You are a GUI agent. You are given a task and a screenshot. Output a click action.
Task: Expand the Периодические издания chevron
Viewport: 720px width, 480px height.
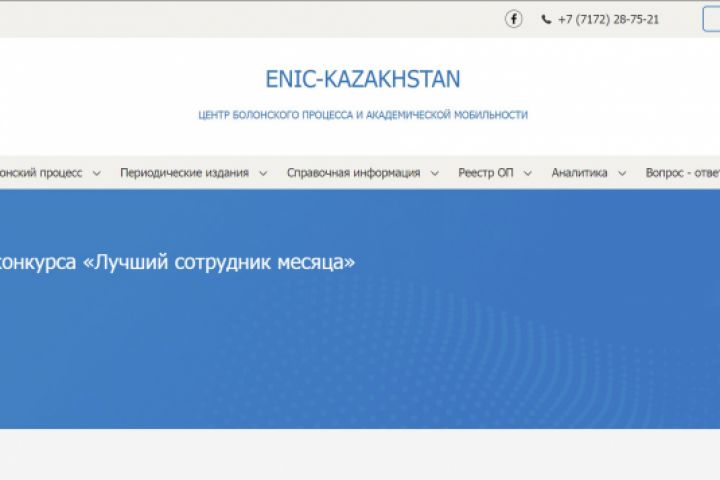[263, 174]
